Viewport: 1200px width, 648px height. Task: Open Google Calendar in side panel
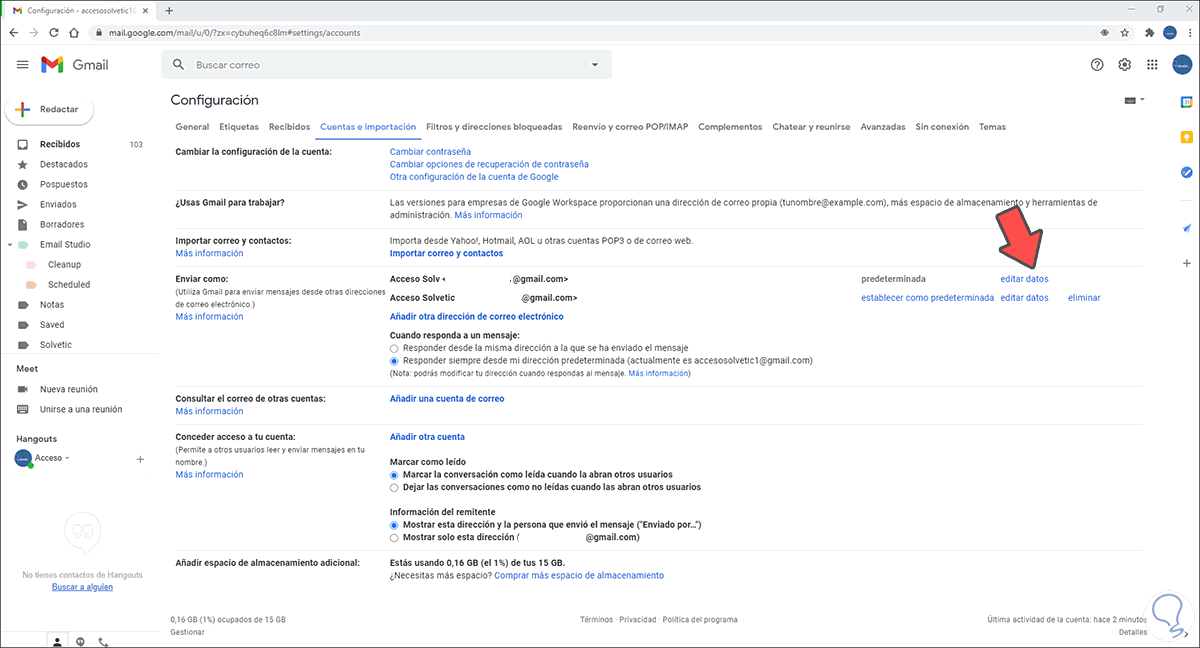1186,102
